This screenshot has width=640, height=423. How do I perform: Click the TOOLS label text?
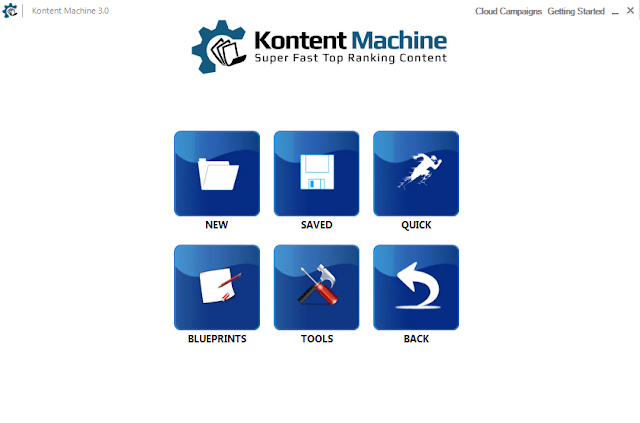point(317,339)
